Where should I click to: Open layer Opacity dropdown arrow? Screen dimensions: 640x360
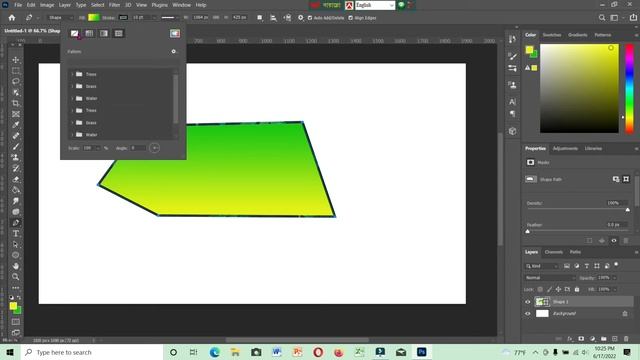[614, 278]
